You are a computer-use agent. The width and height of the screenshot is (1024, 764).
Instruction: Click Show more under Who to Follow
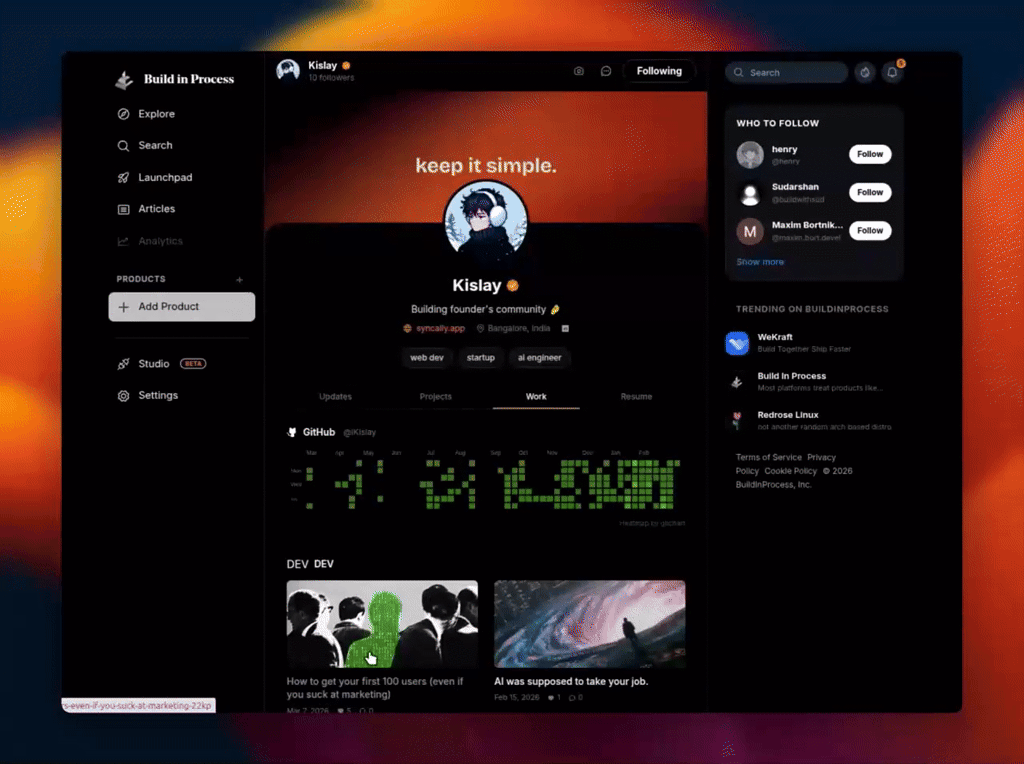pyautogui.click(x=760, y=262)
